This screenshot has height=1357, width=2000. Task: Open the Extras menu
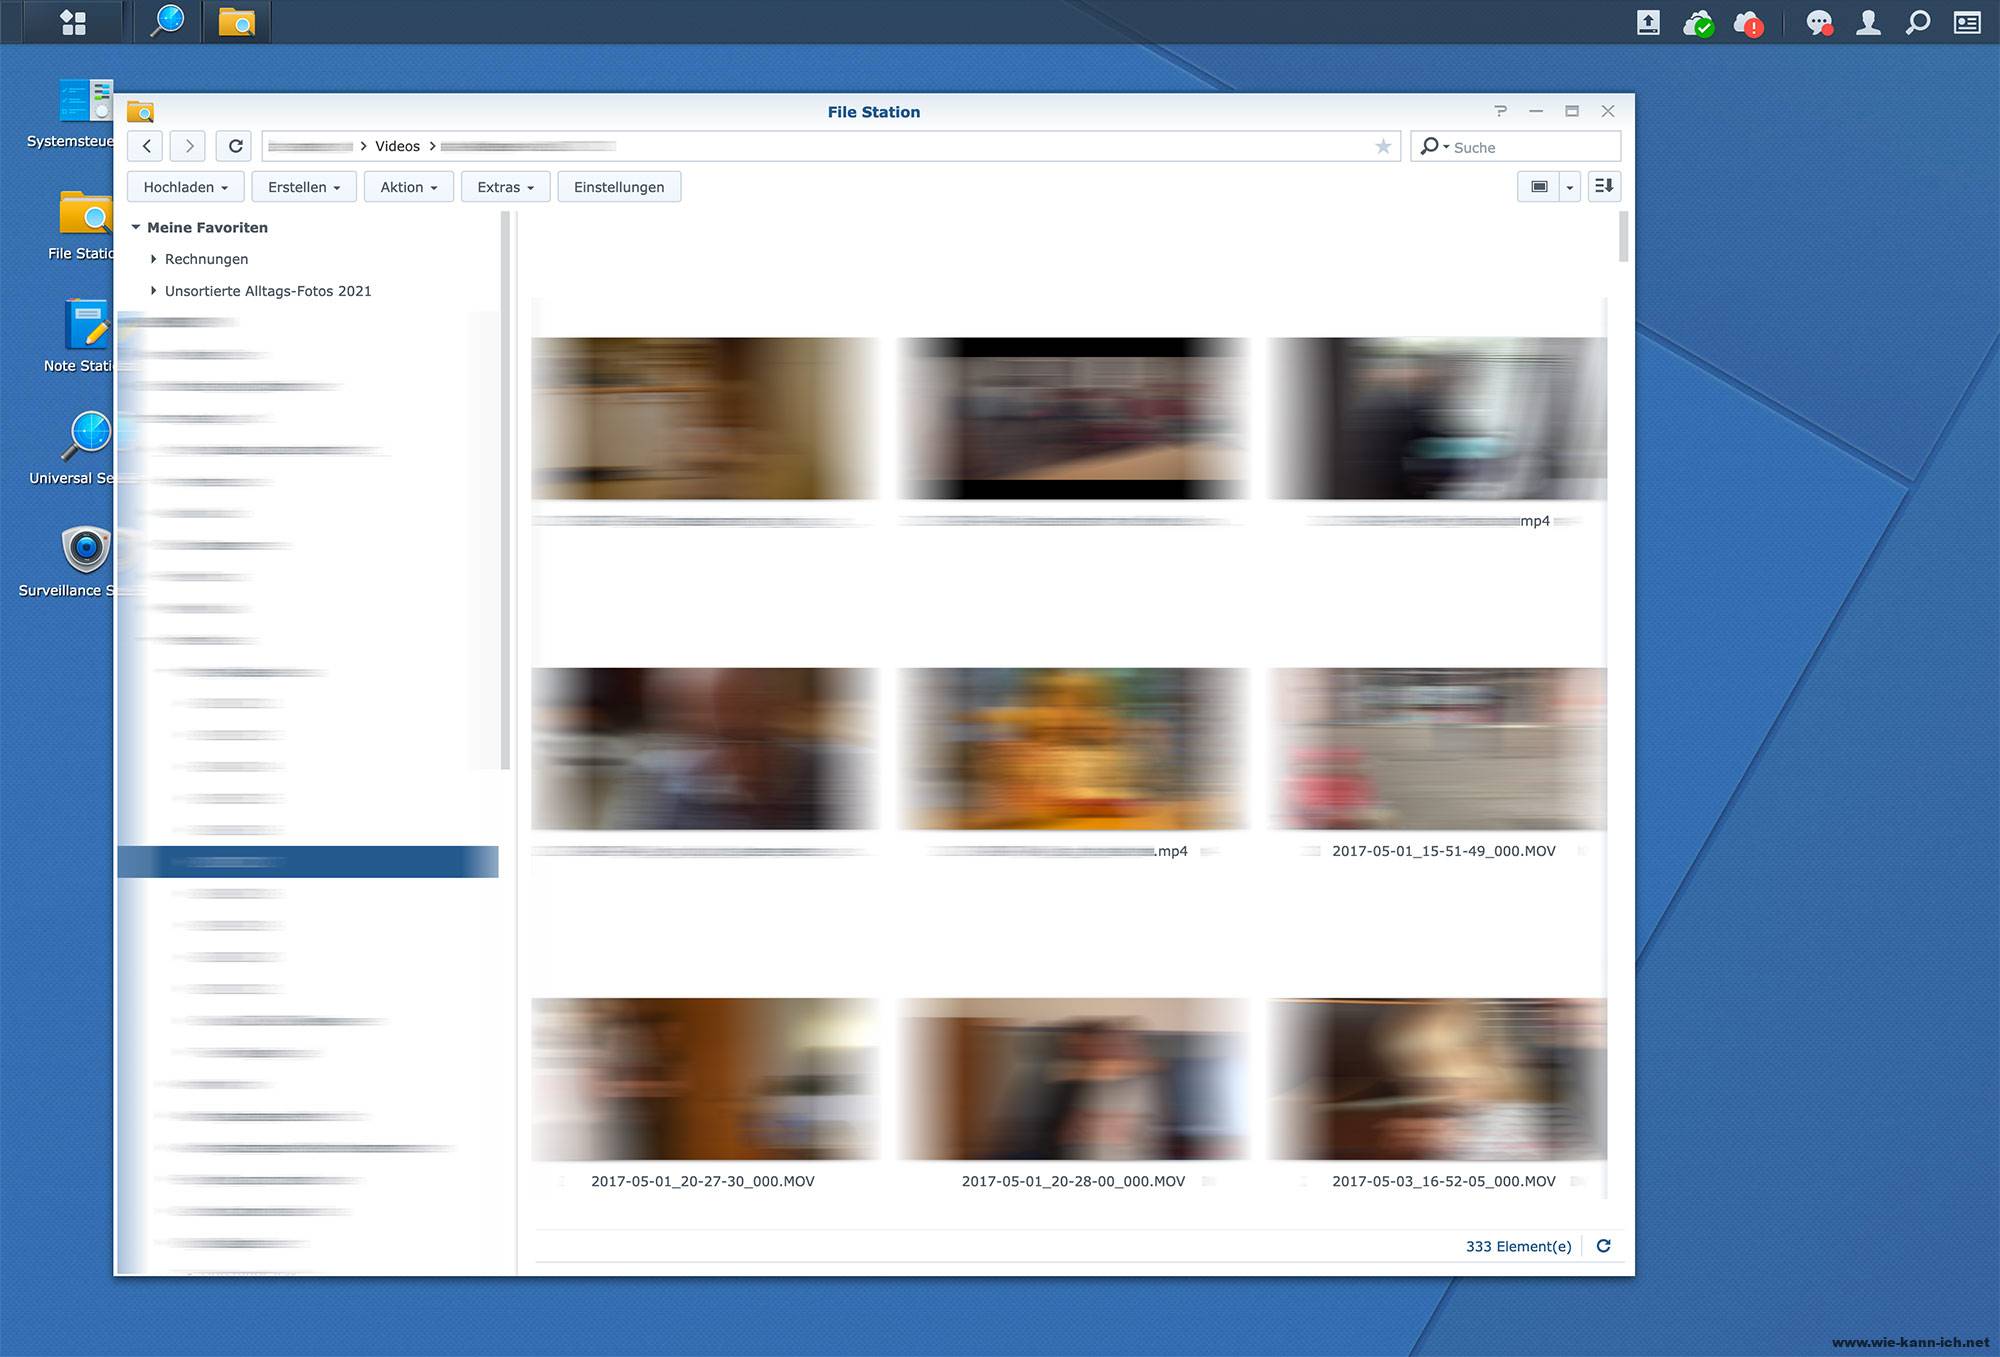click(504, 187)
